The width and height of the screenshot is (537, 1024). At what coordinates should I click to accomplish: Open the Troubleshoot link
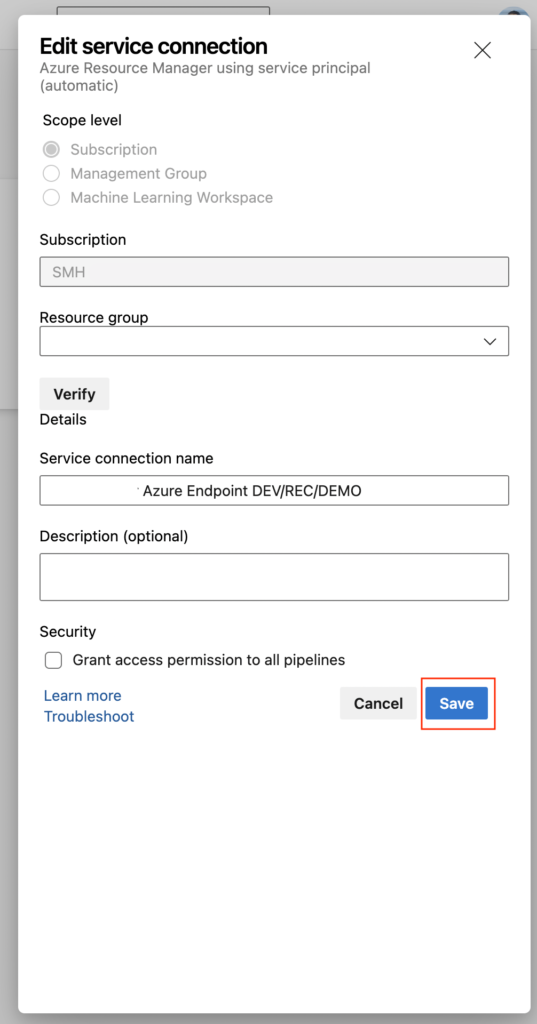89,716
